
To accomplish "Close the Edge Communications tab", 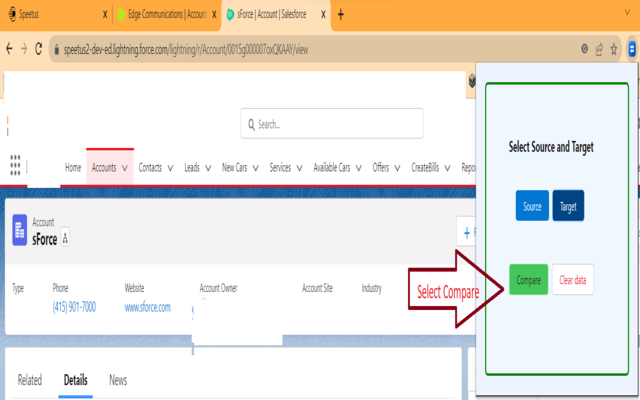I will pyautogui.click(x=214, y=15).
